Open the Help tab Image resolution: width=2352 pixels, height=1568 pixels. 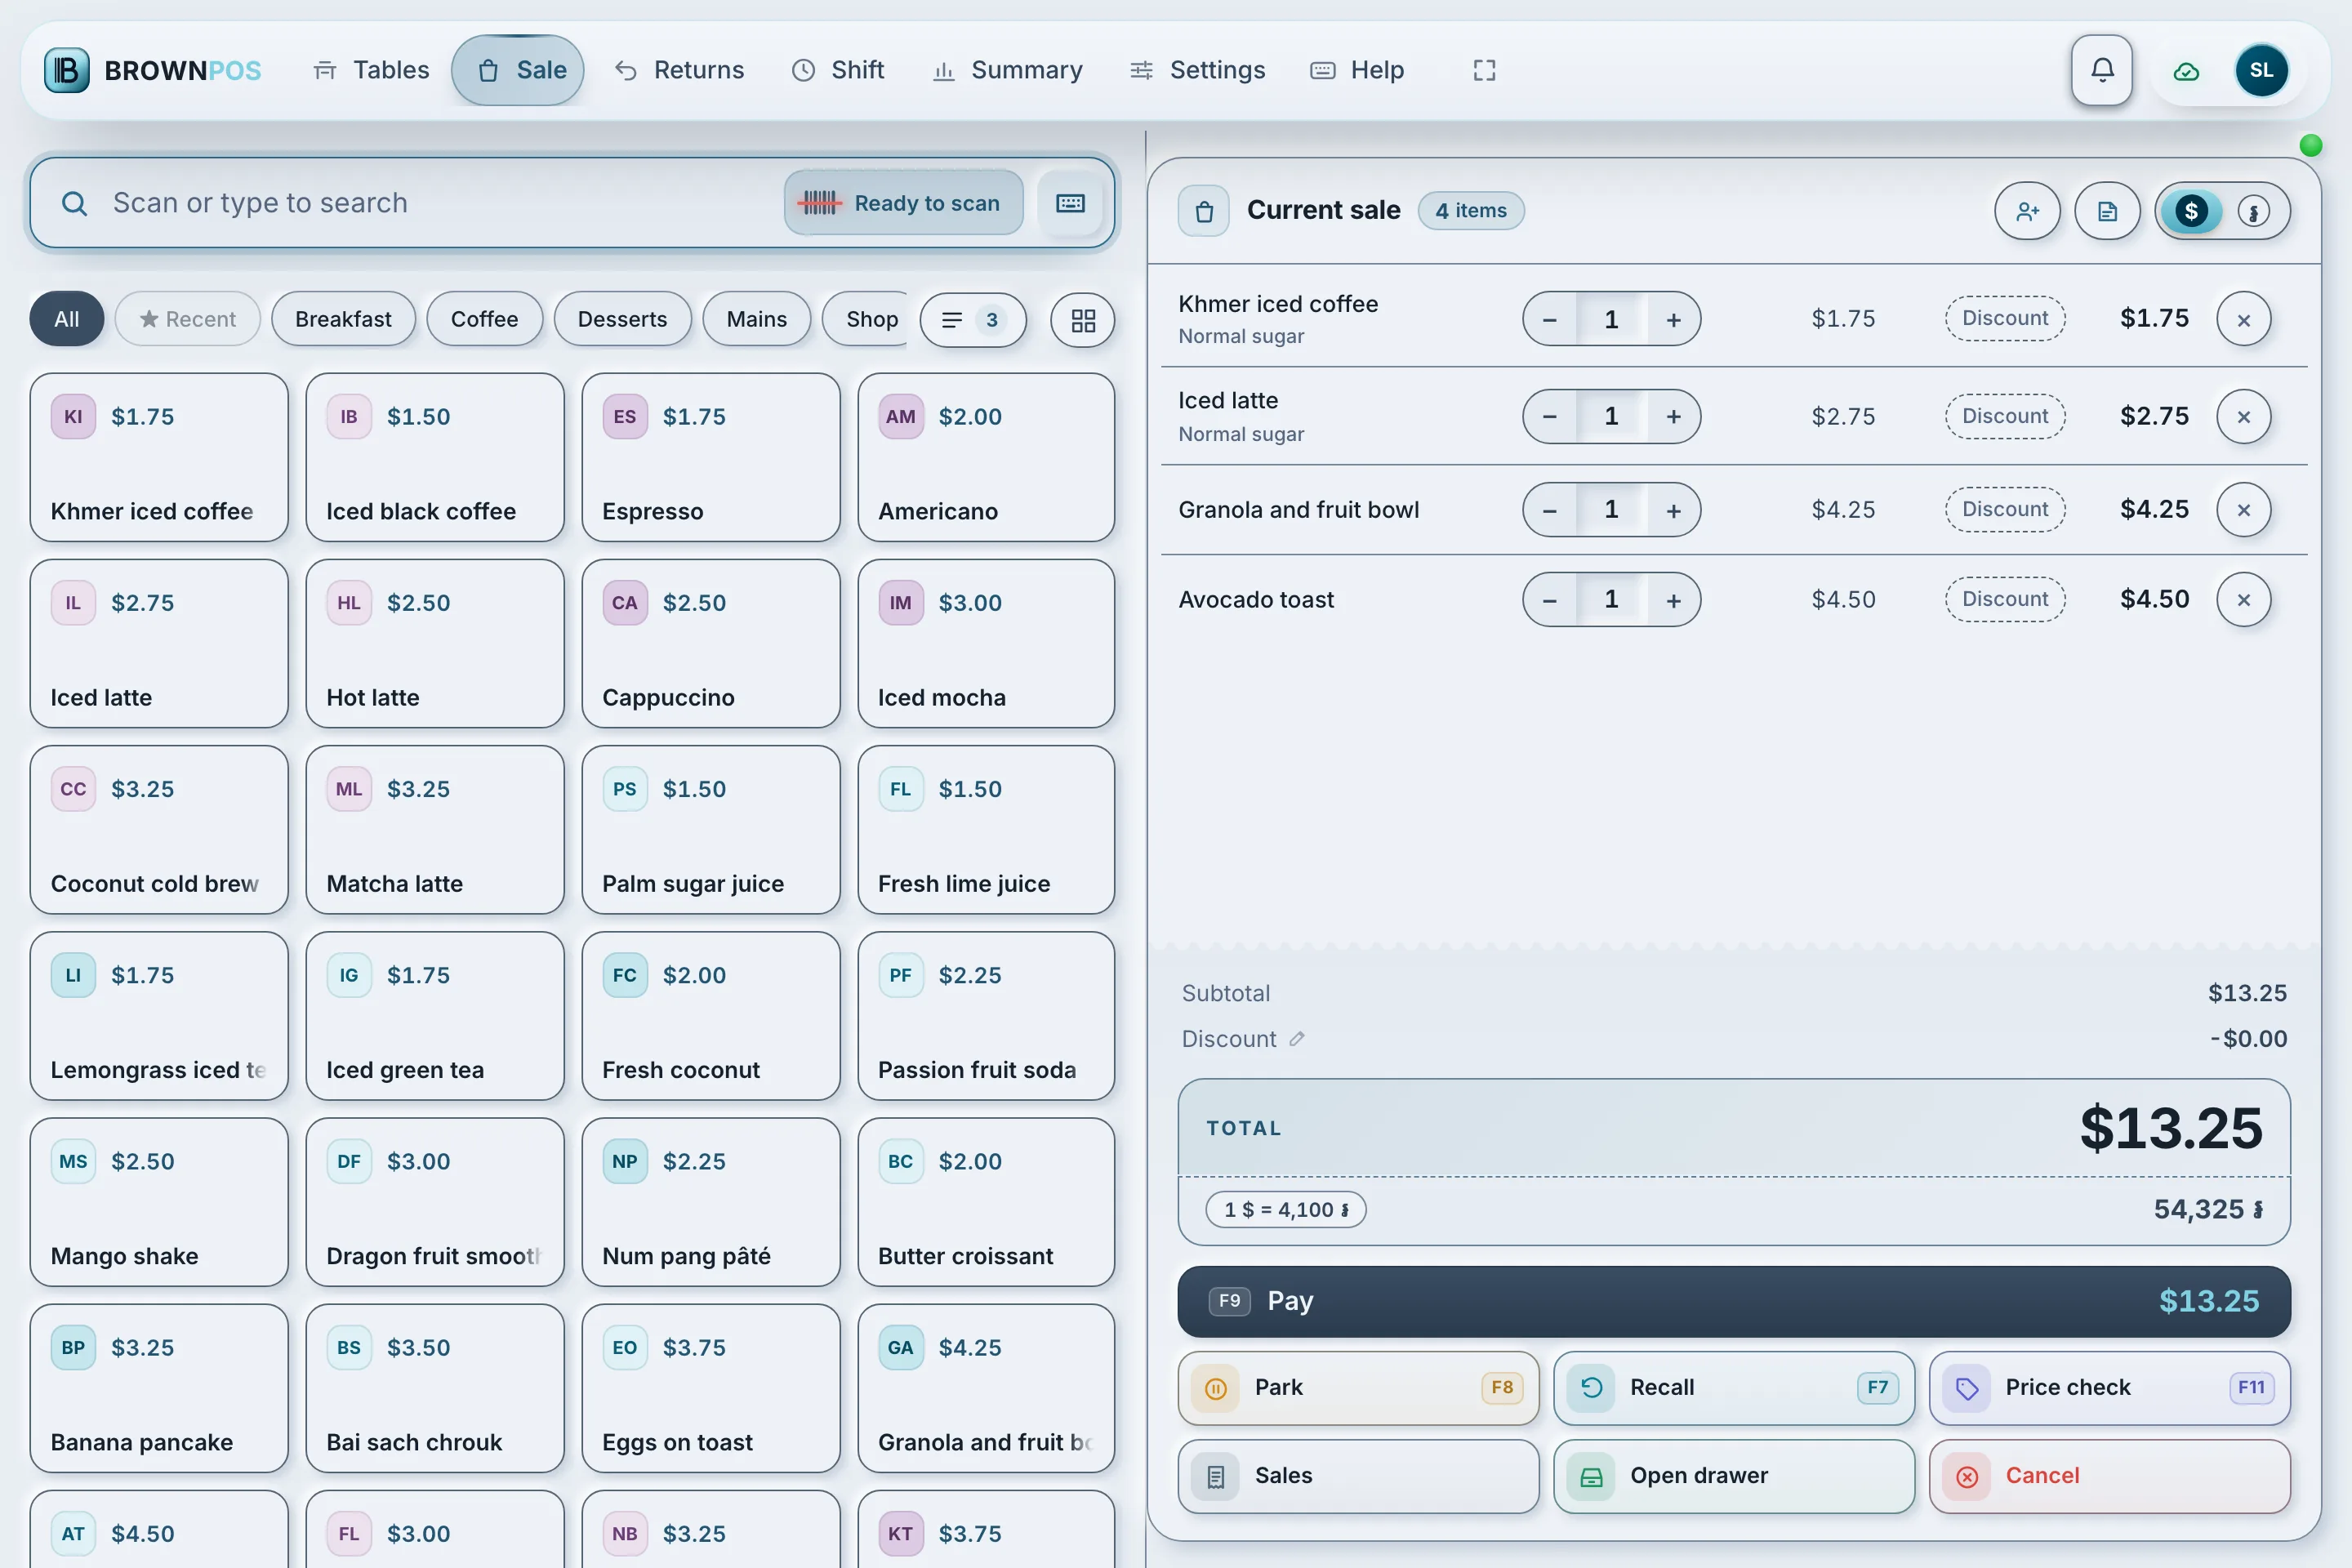1357,70
